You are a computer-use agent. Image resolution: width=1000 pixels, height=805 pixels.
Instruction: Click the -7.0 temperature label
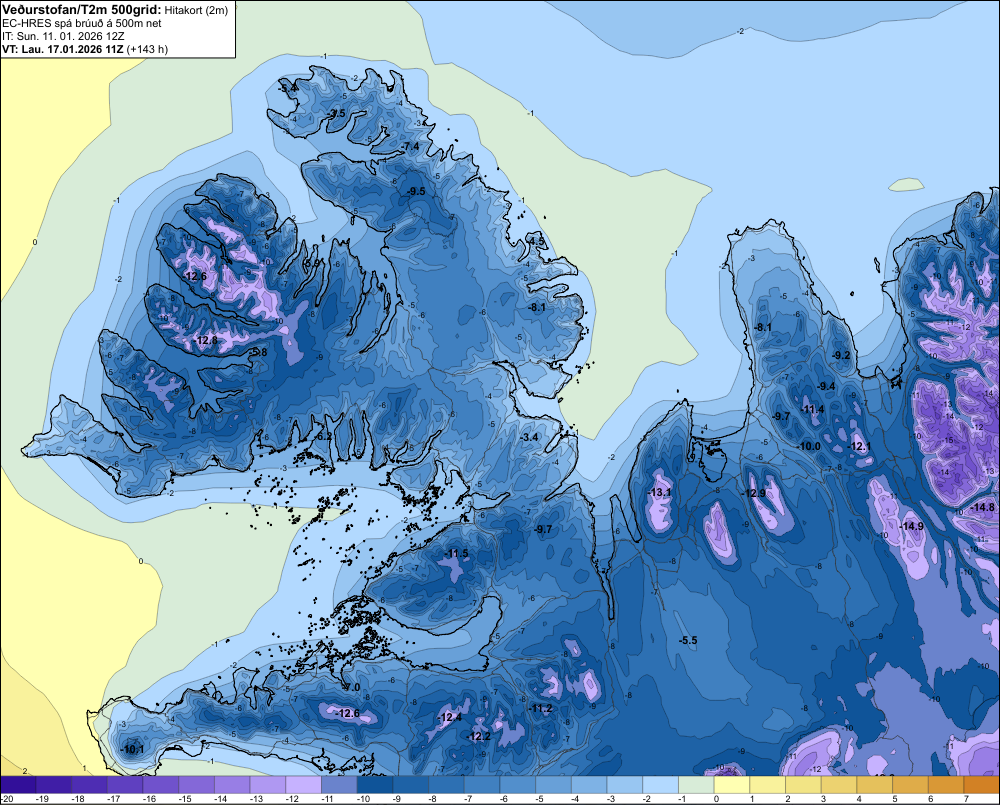coord(351,688)
